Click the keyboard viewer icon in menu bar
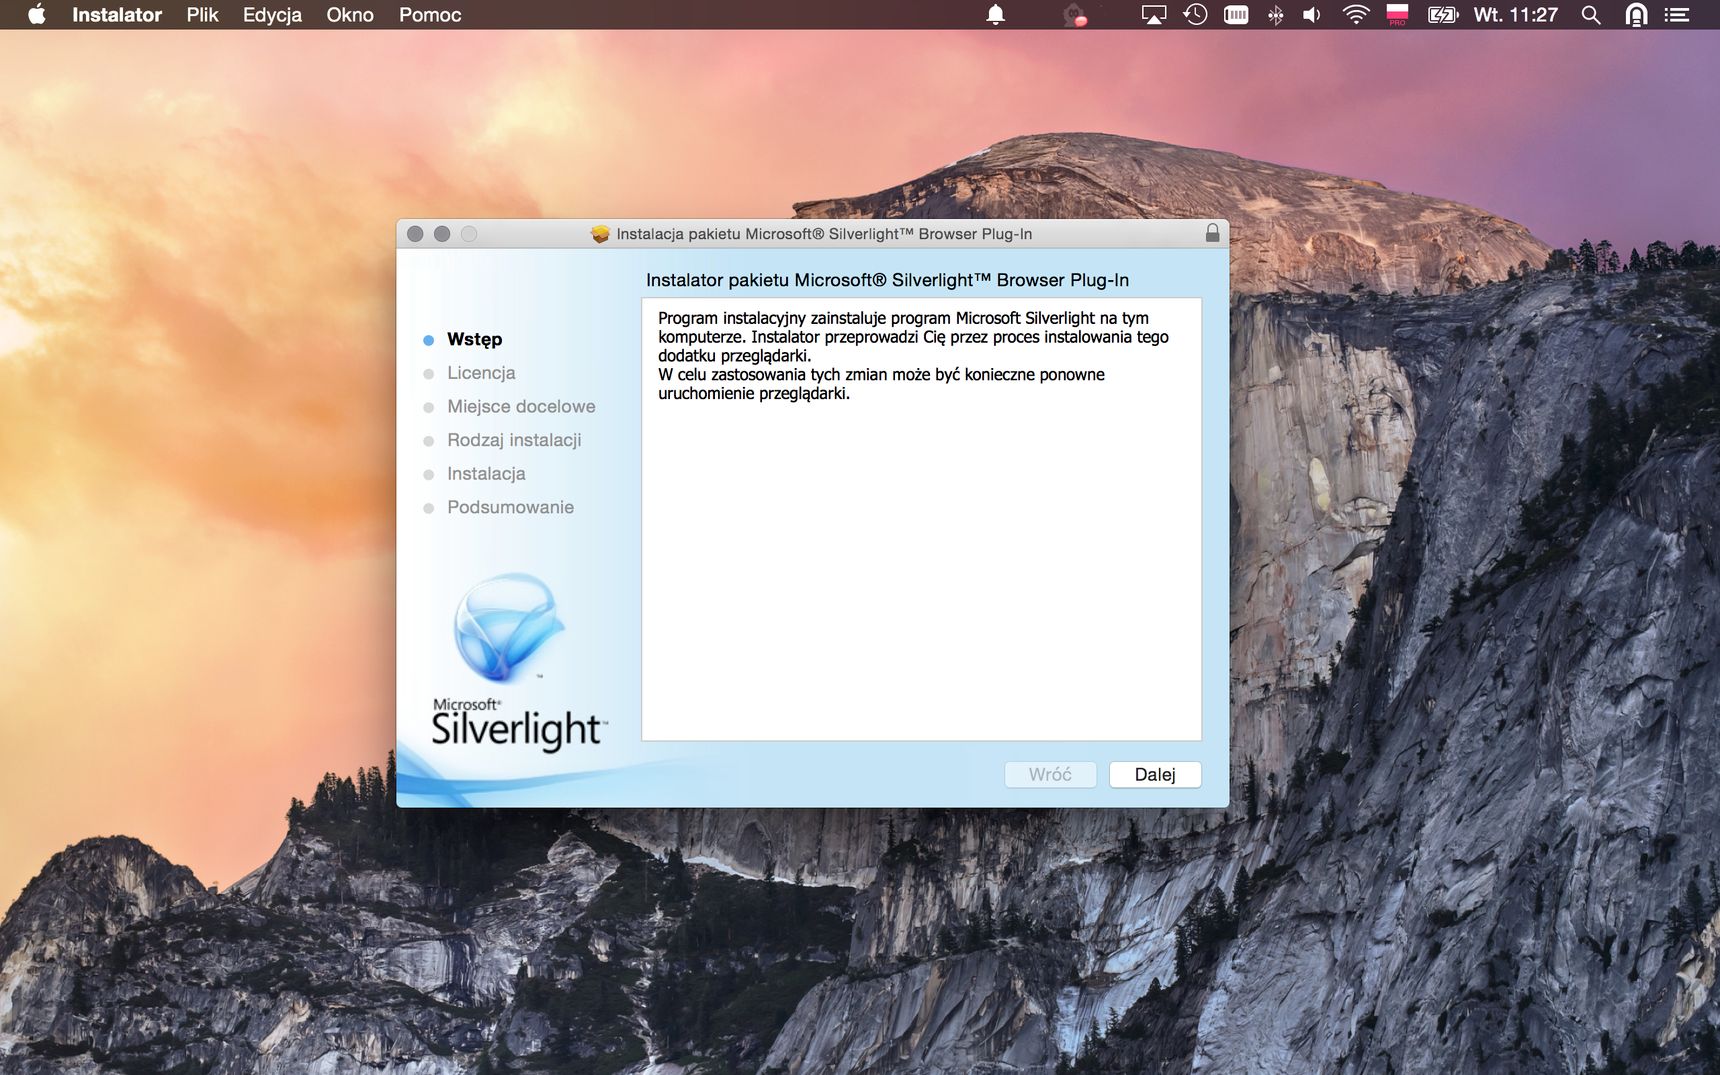This screenshot has width=1720, height=1075. (x=1236, y=15)
